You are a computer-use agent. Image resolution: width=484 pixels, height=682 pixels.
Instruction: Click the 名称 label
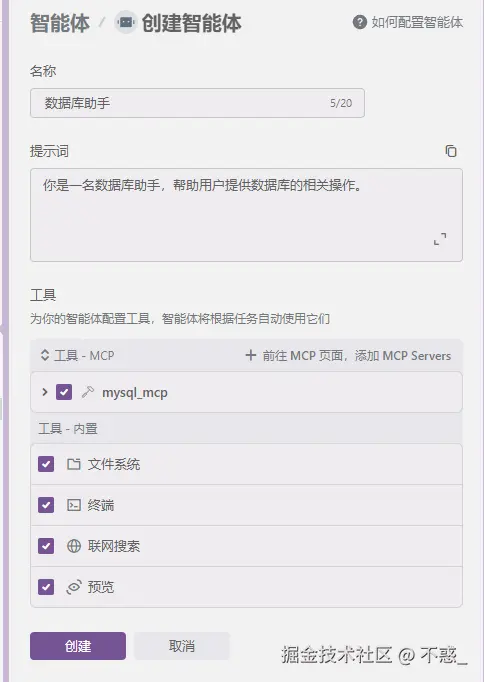pyautogui.click(x=43, y=71)
